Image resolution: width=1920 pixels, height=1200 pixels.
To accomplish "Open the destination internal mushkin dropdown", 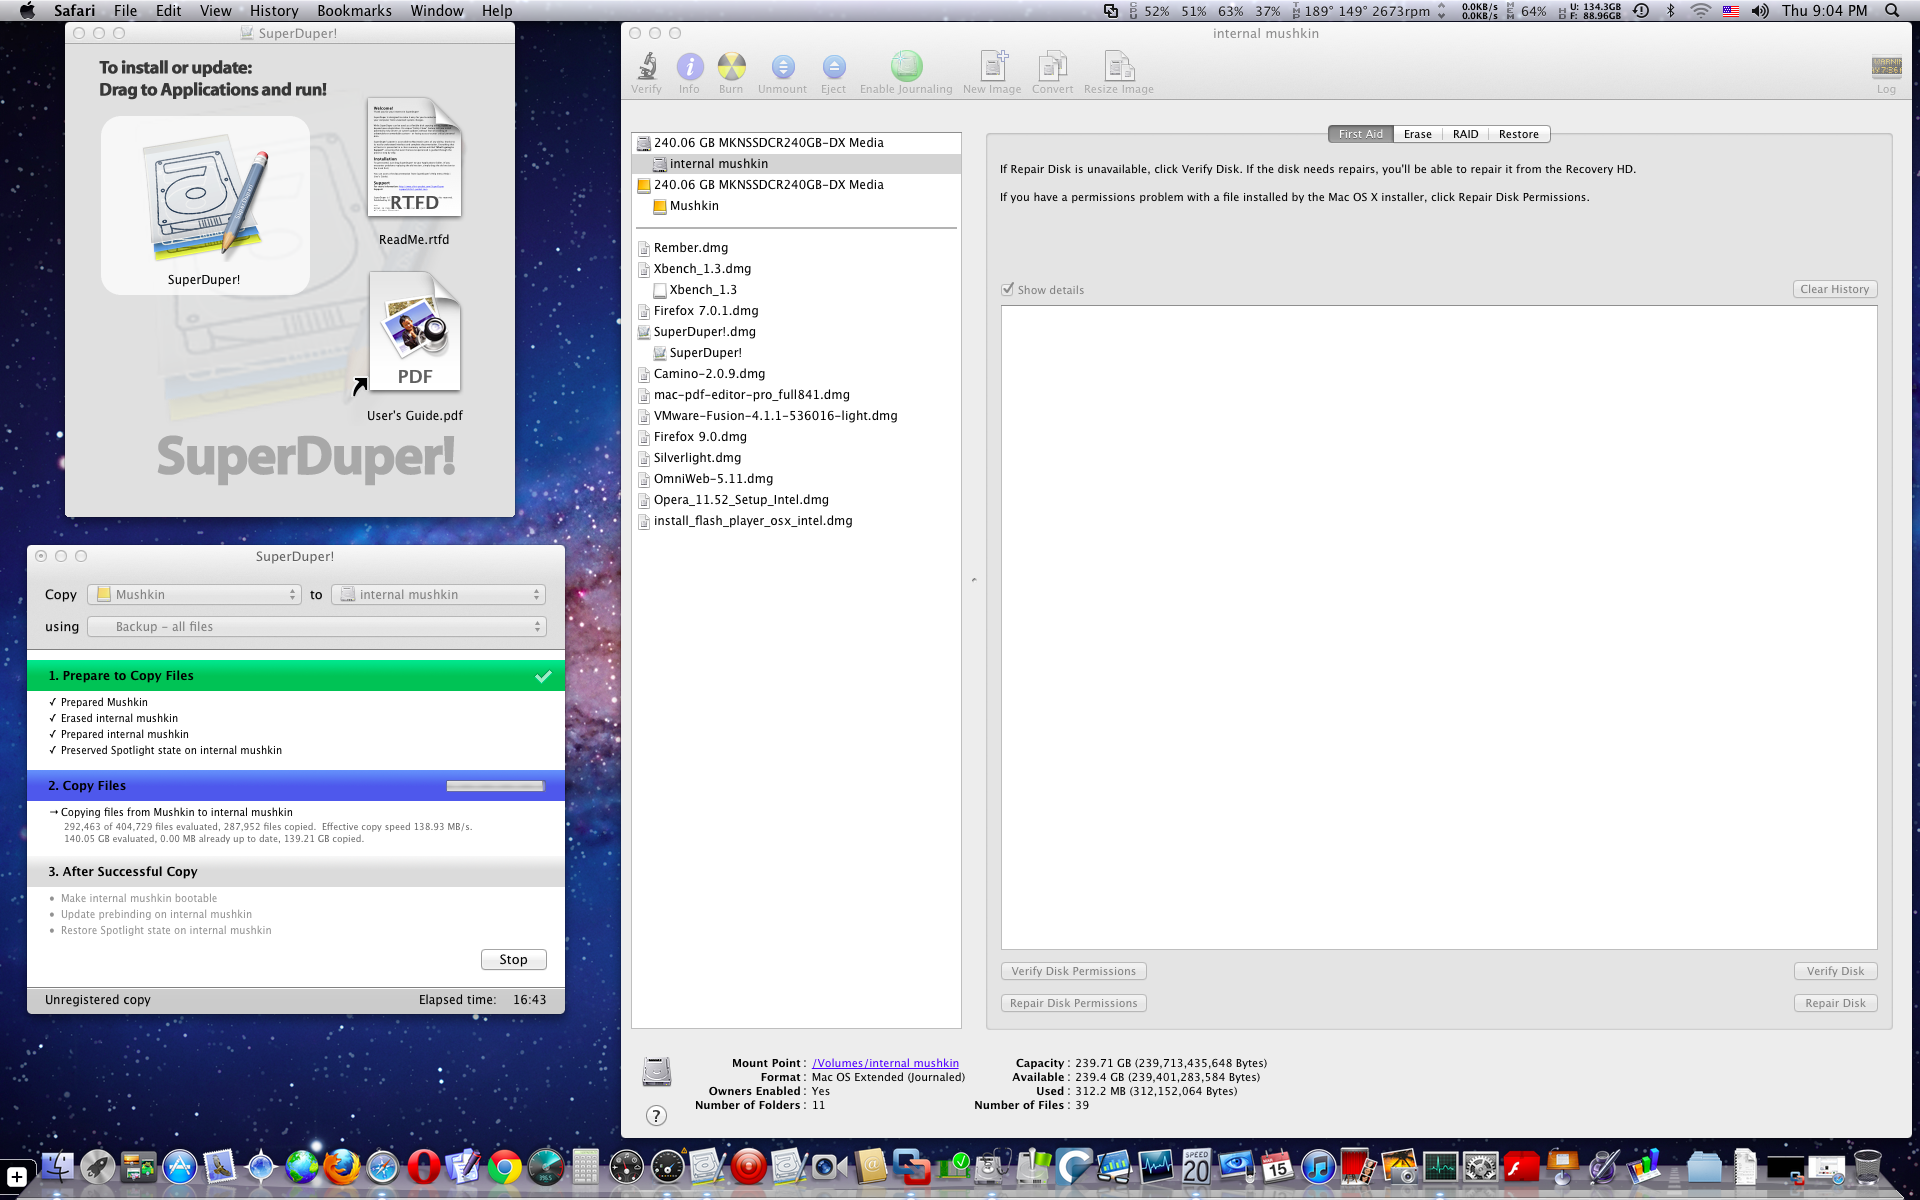I will click(x=438, y=595).
